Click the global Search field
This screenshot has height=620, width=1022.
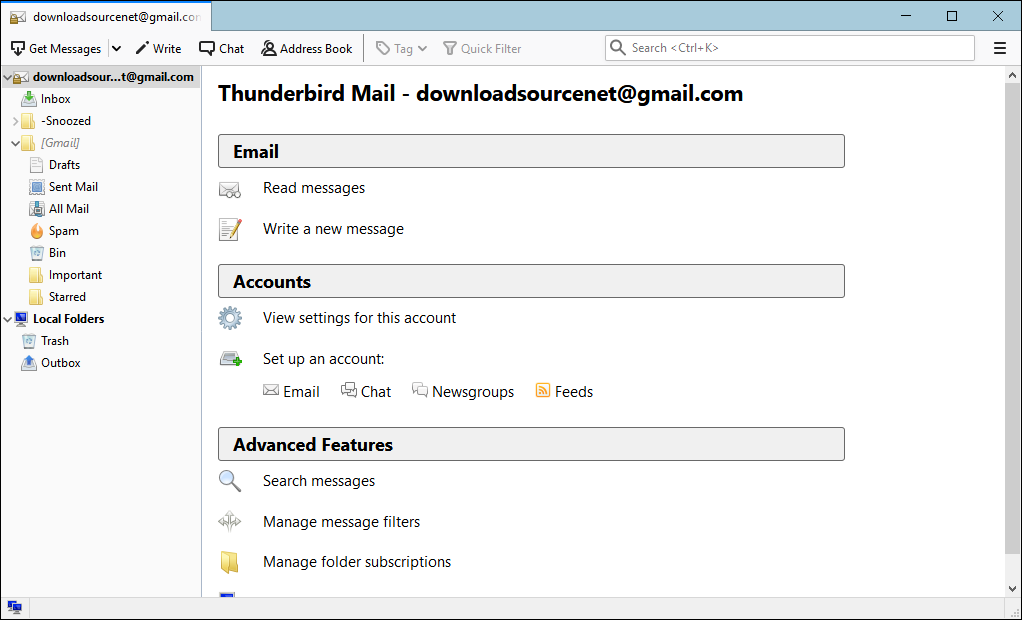coord(790,48)
